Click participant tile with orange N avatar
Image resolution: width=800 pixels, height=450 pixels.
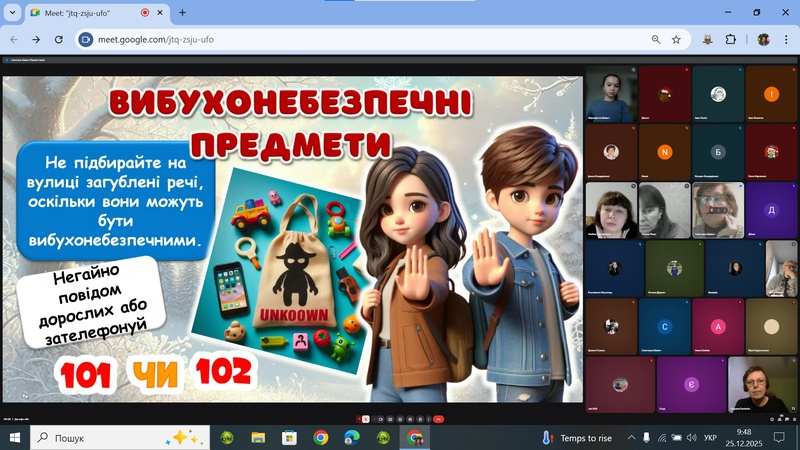663,151
